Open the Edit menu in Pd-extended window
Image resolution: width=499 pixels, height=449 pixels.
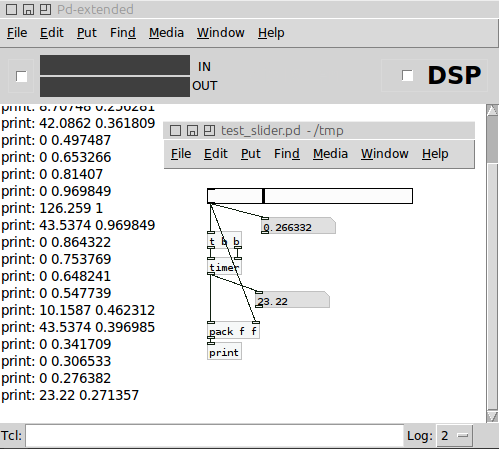pos(52,33)
